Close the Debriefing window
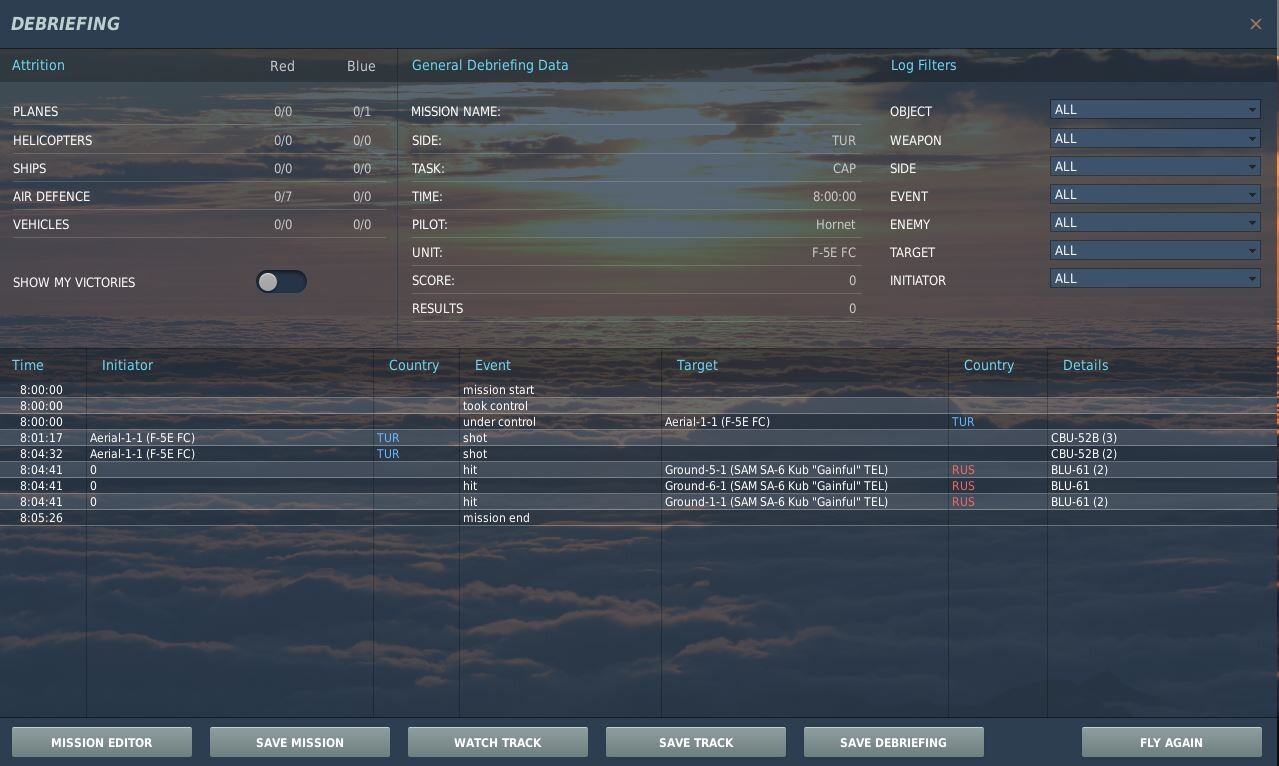This screenshot has height=766, width=1279. click(1255, 24)
